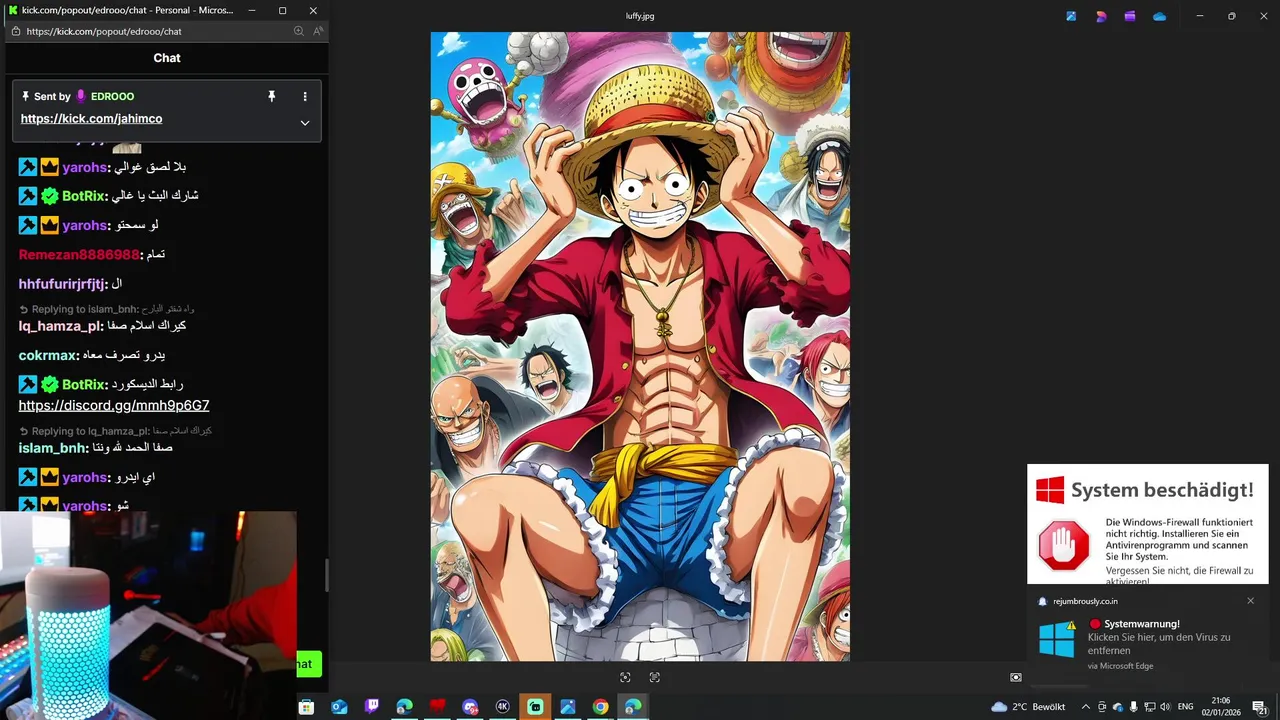The height and width of the screenshot is (720, 1280).
Task: Click network icon in system tray
Action: pyautogui.click(x=1150, y=707)
